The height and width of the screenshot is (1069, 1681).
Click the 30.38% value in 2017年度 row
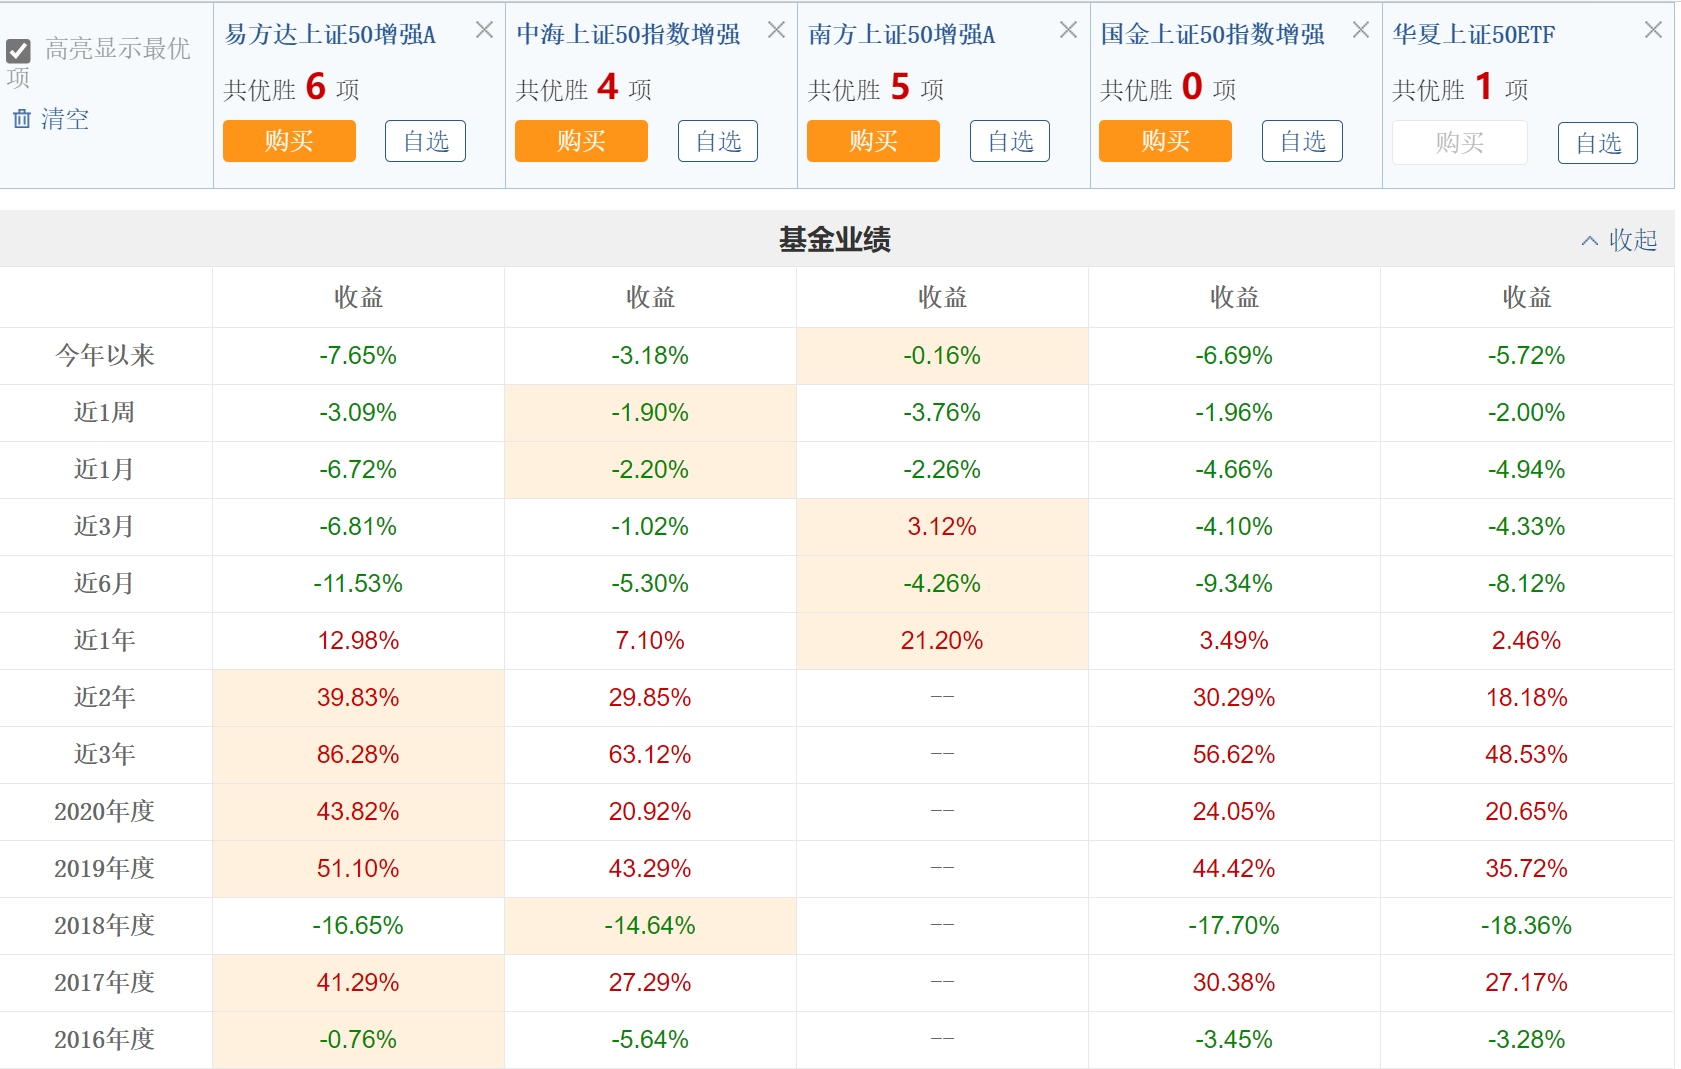[x=1234, y=982]
